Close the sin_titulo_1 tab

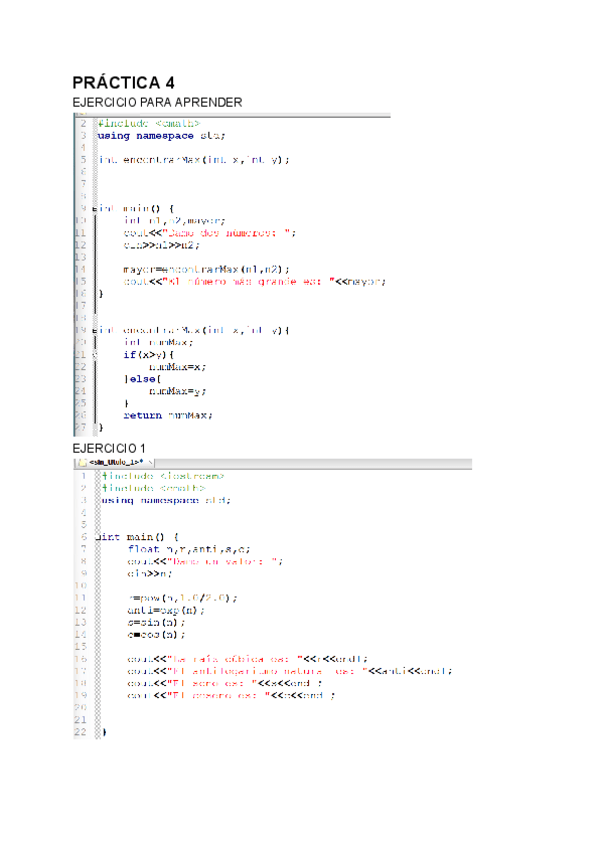click(x=150, y=462)
